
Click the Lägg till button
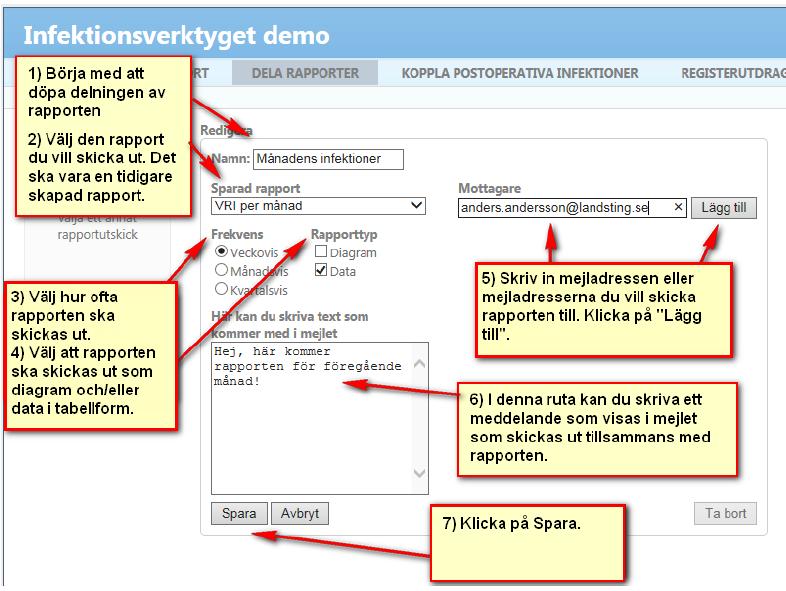tap(724, 208)
